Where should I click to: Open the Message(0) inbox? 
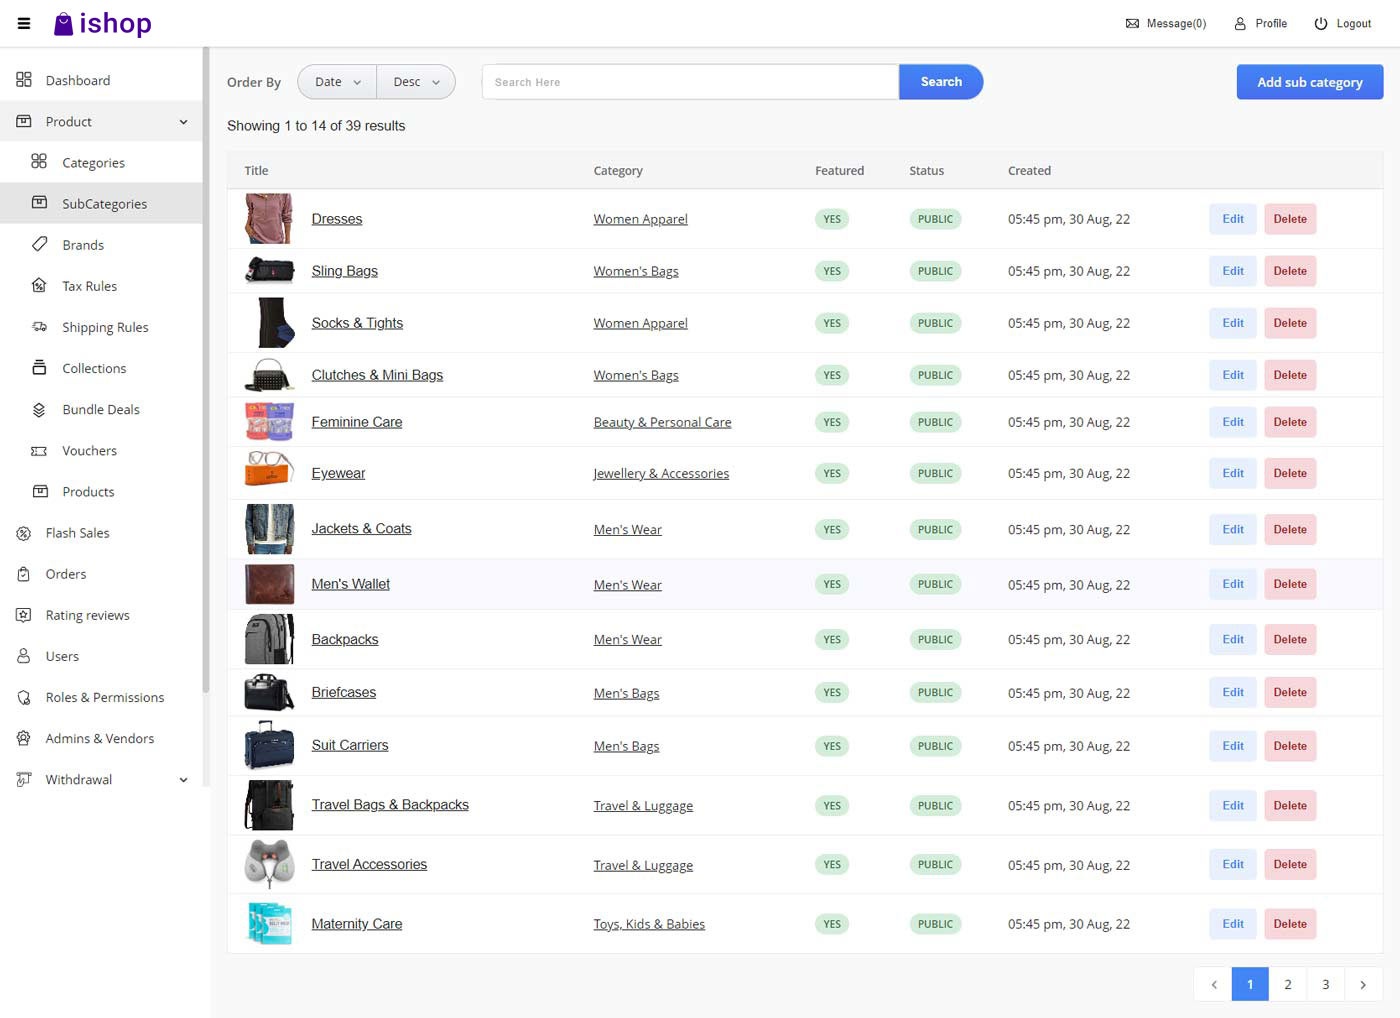click(1165, 23)
